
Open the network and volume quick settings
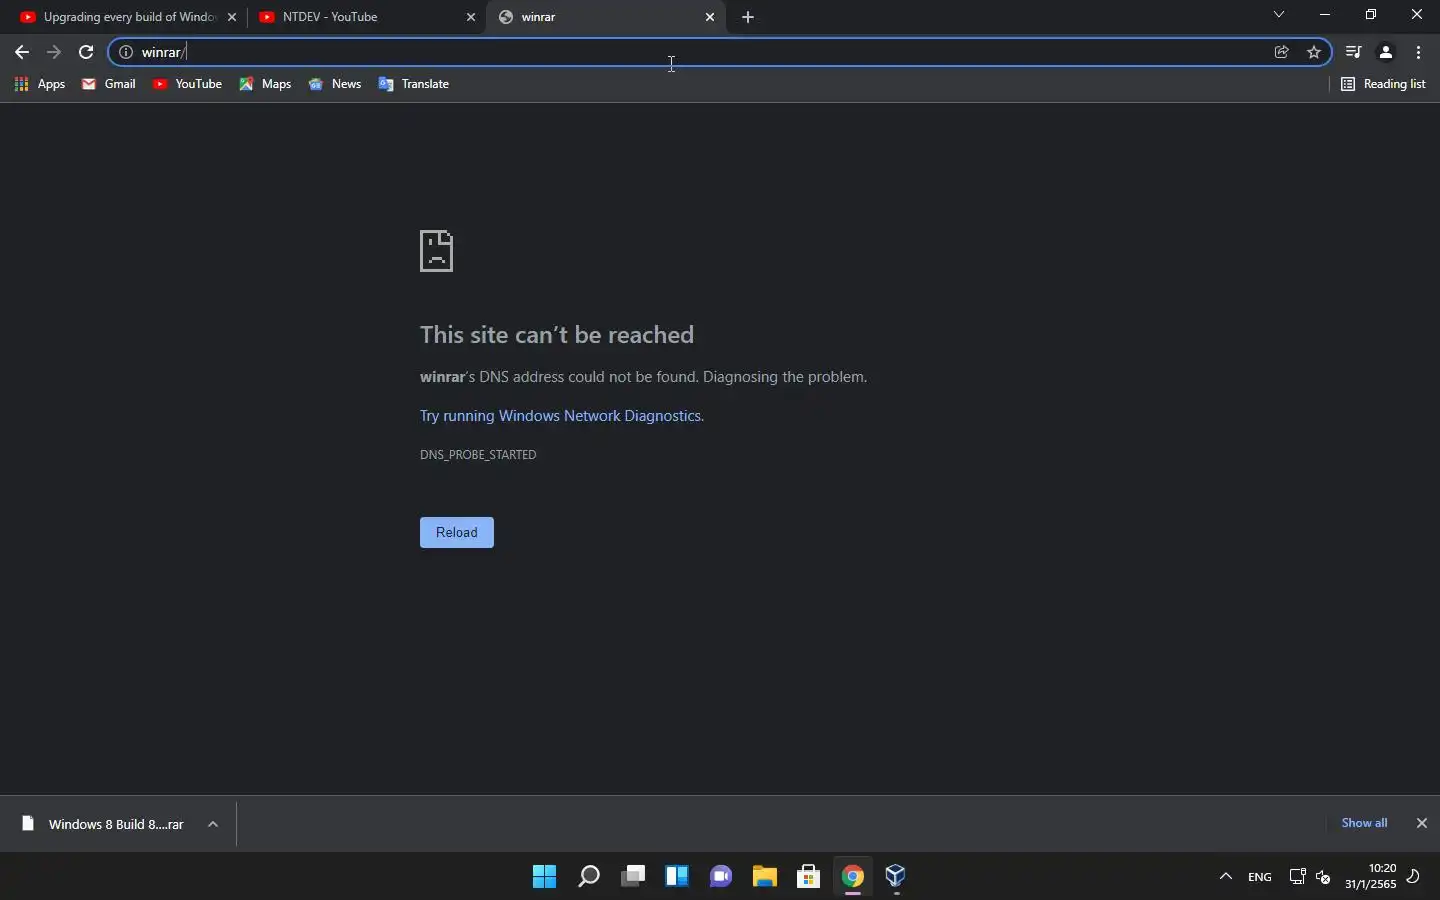[x=1311, y=878]
